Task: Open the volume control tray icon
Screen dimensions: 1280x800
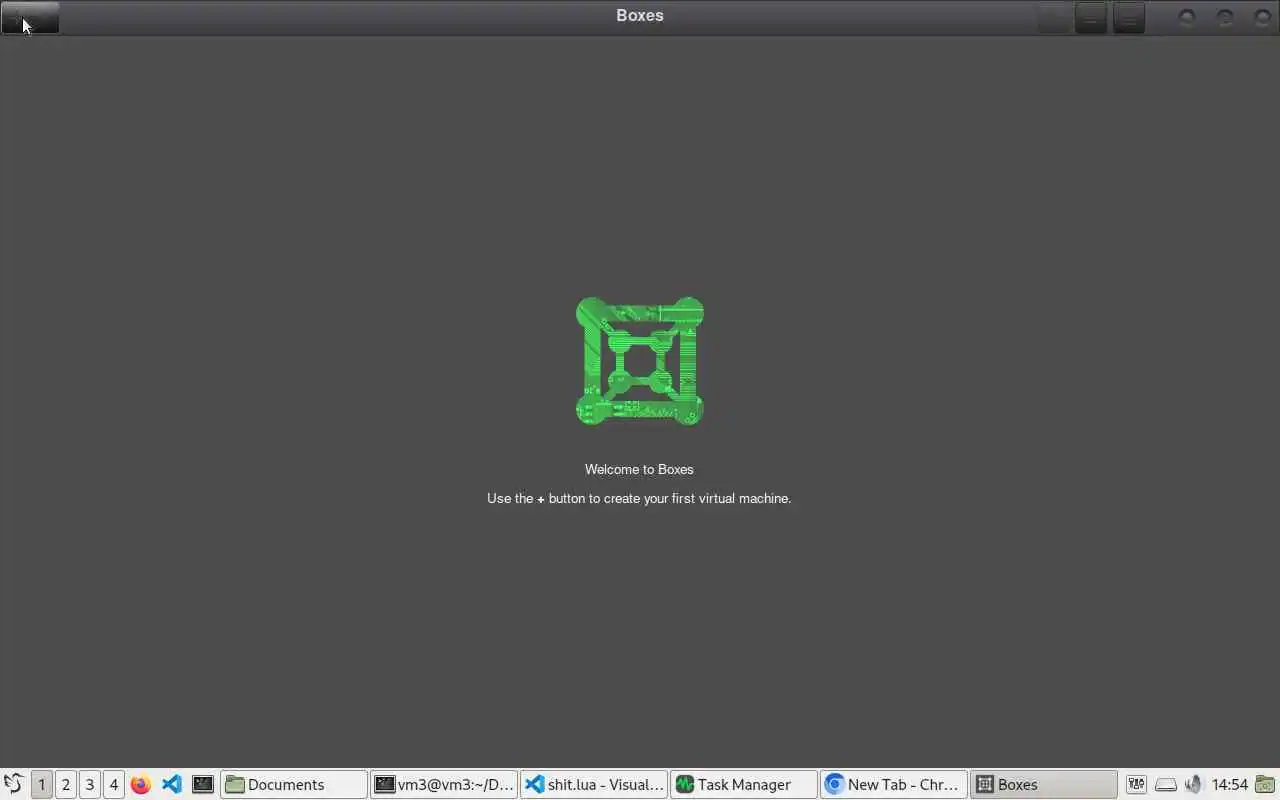Action: 1194,784
